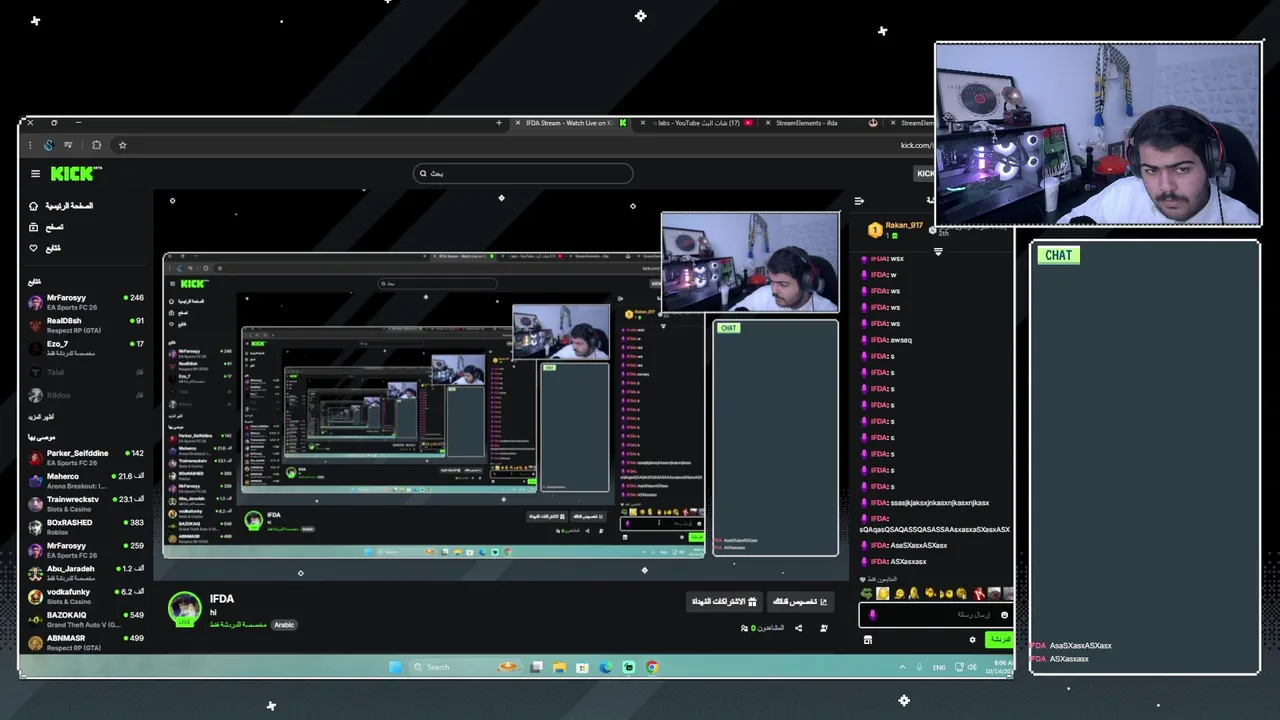Screen dimensions: 1280x720
Task: Open the Browse sidebar item
Action: (46, 227)
